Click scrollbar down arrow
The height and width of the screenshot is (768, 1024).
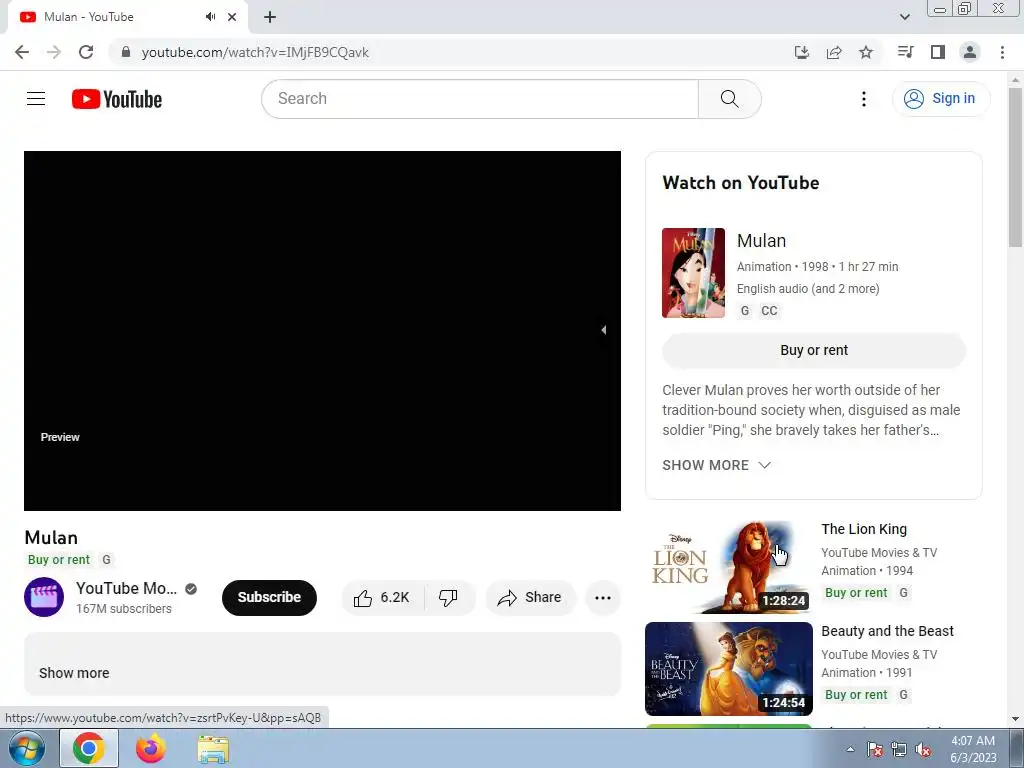(x=1015, y=719)
